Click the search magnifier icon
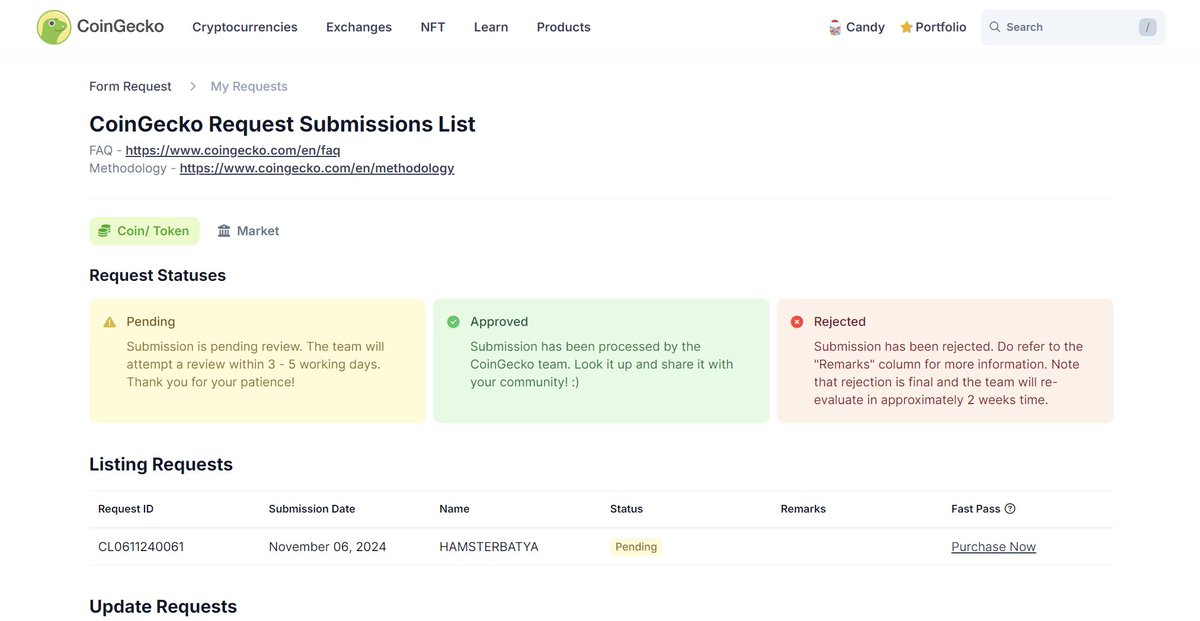 point(995,27)
